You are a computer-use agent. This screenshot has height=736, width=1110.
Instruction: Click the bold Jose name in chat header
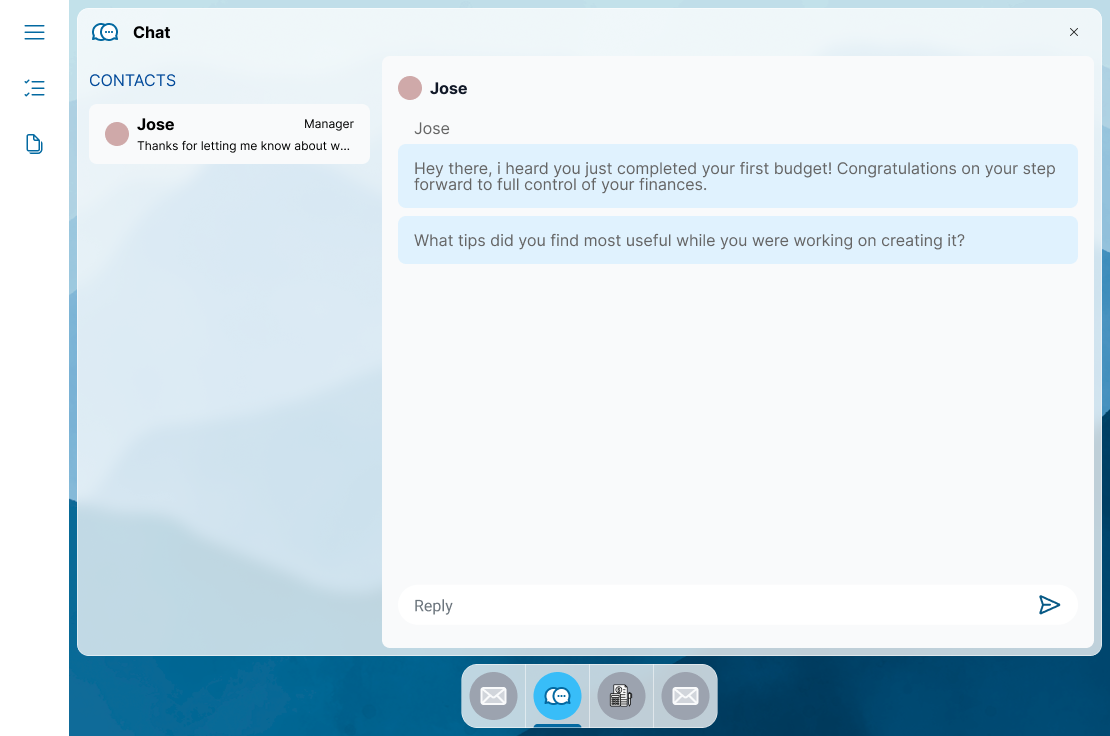pos(448,88)
